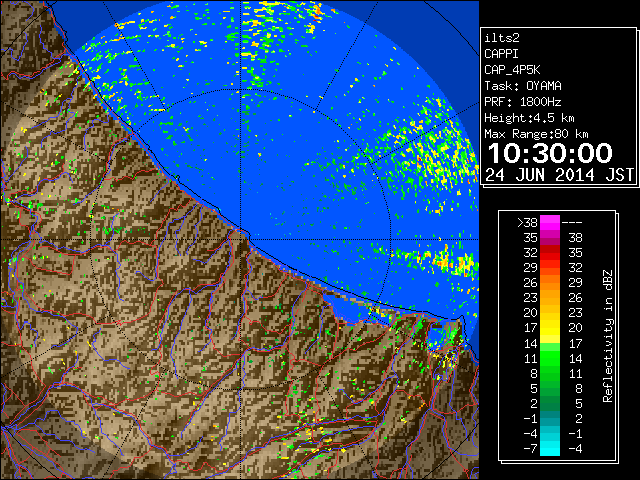640x480 pixels.
Task: Select the '24 JUN 2014 JST' date
Action: pos(560,175)
